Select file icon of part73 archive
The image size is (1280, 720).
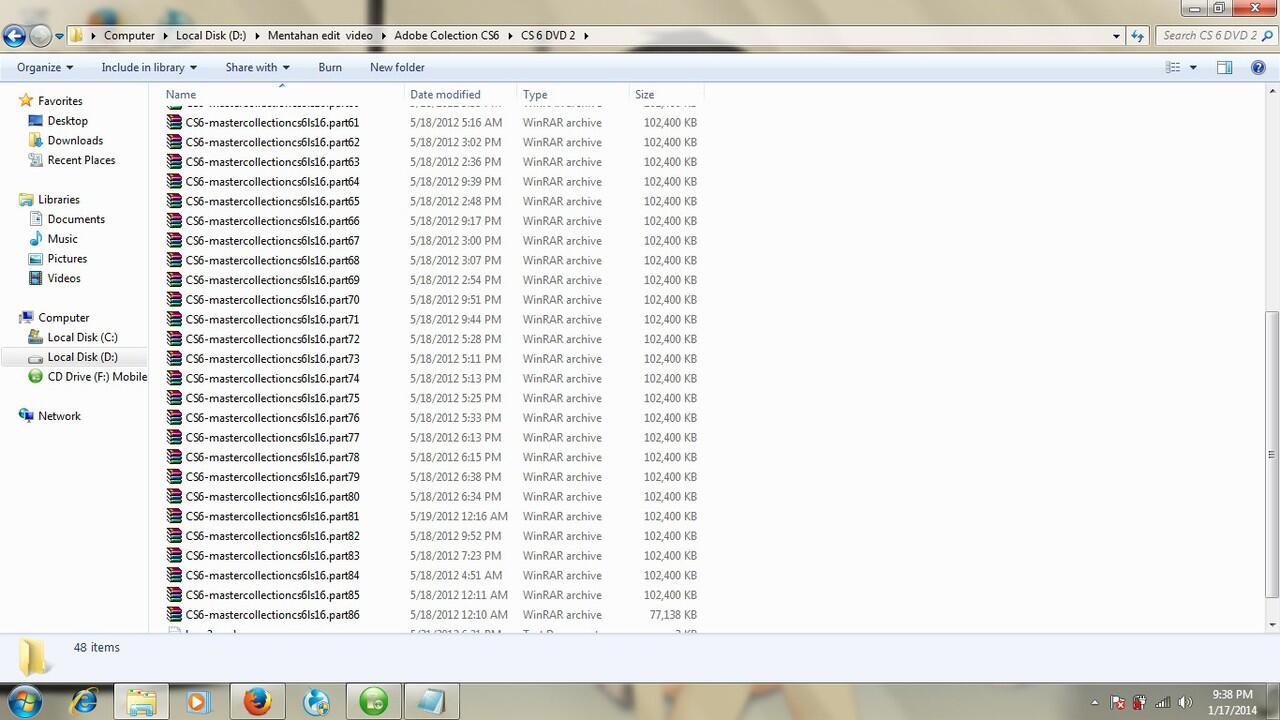(175, 358)
